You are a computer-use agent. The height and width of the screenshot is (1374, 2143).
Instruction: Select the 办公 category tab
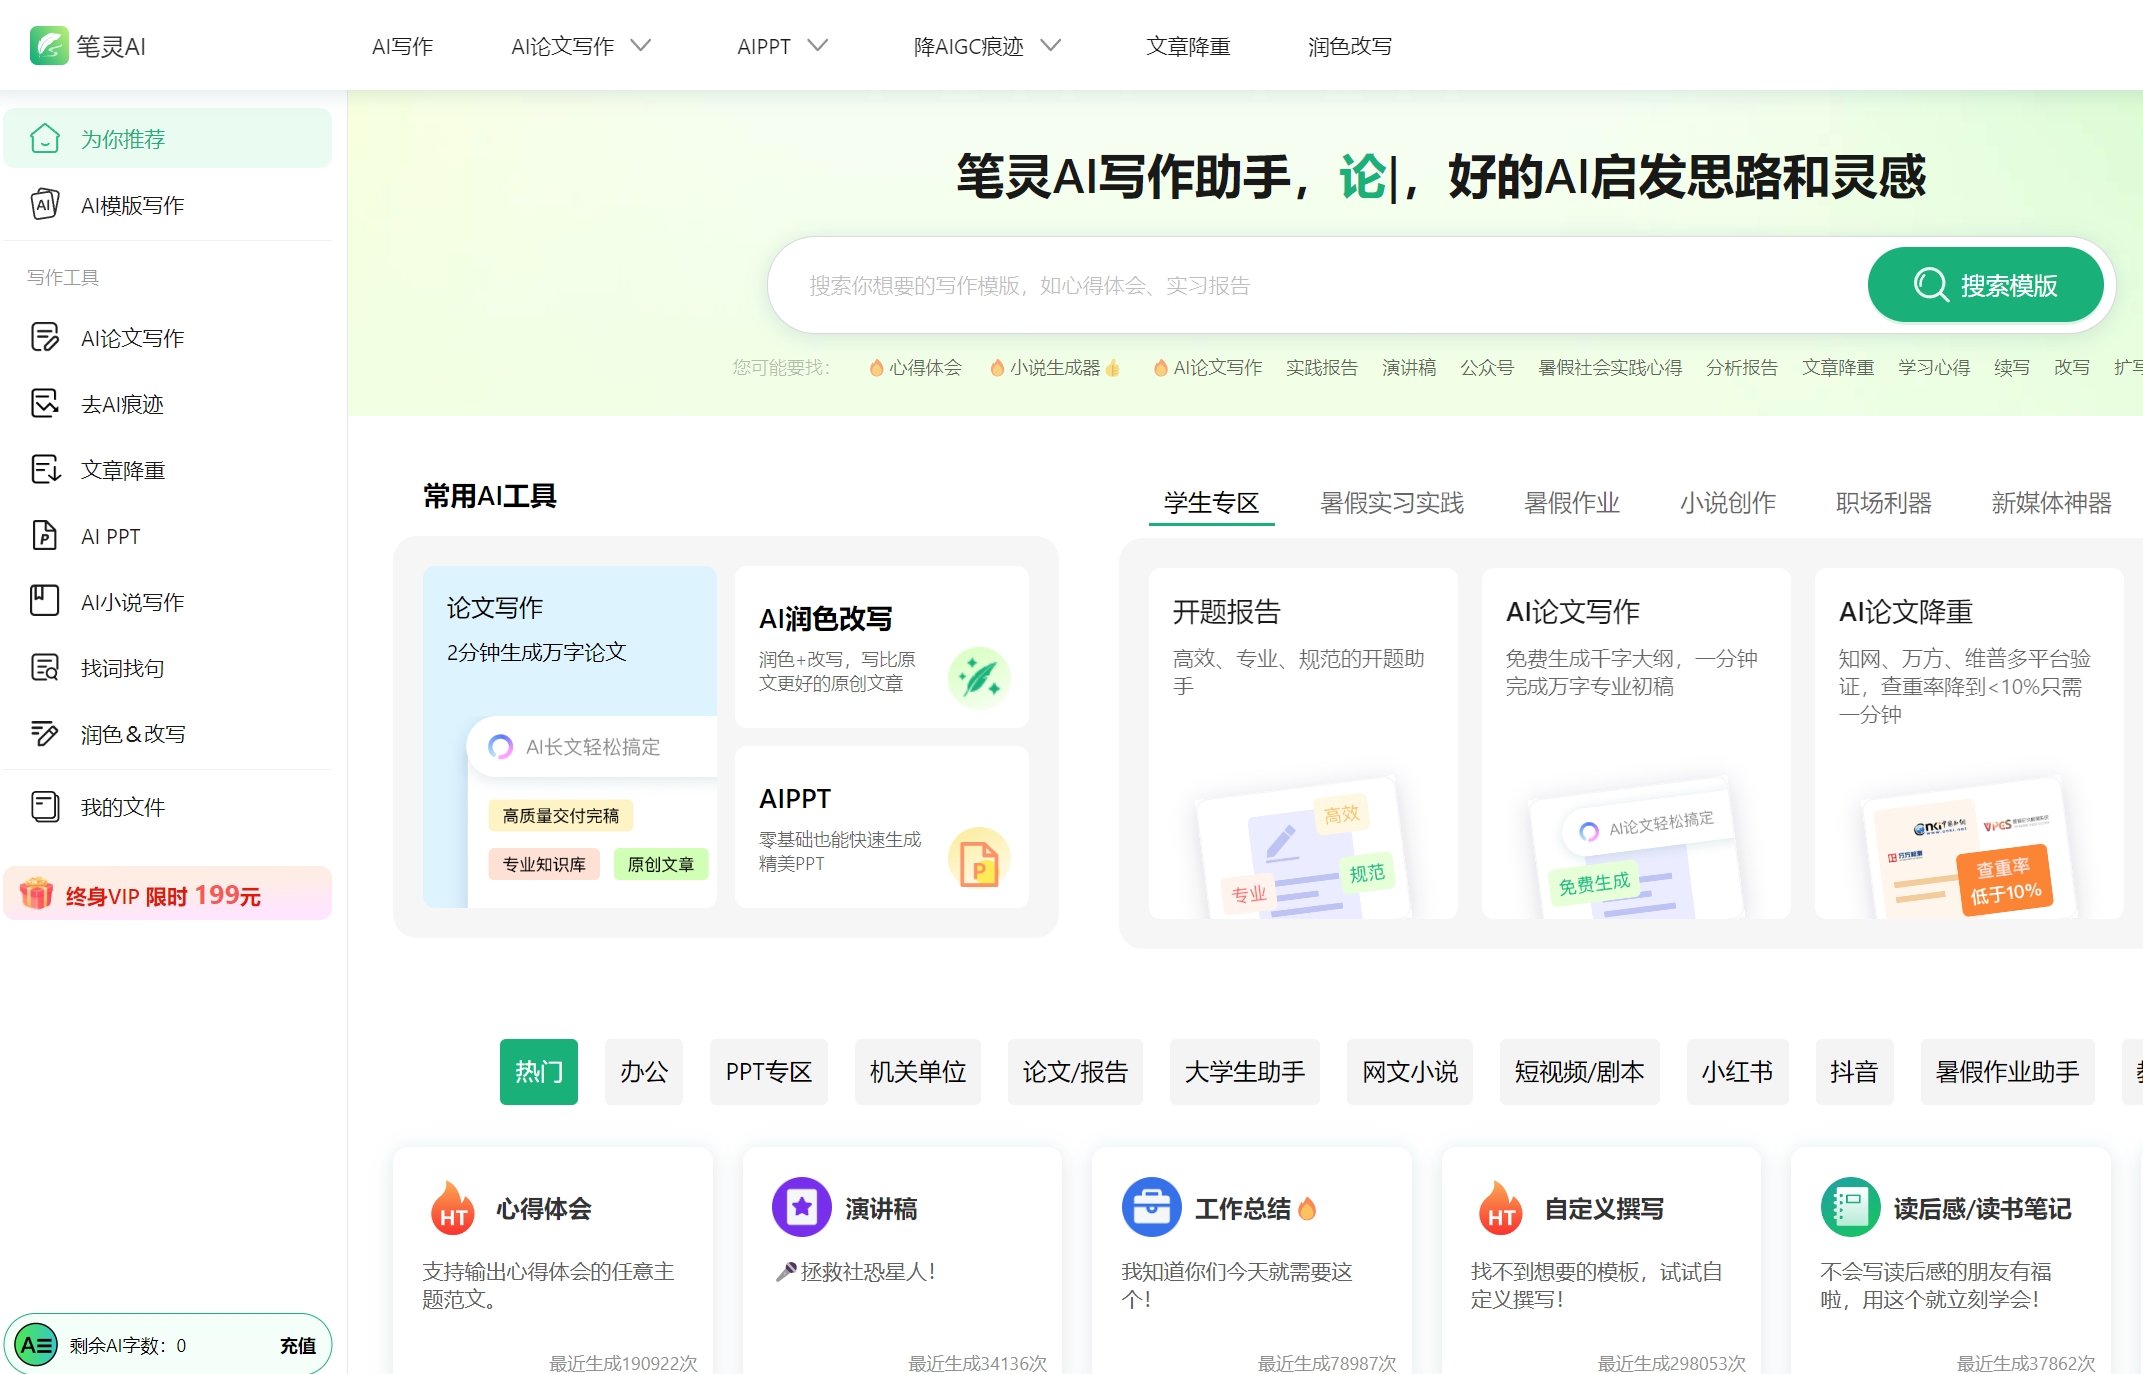point(643,1072)
